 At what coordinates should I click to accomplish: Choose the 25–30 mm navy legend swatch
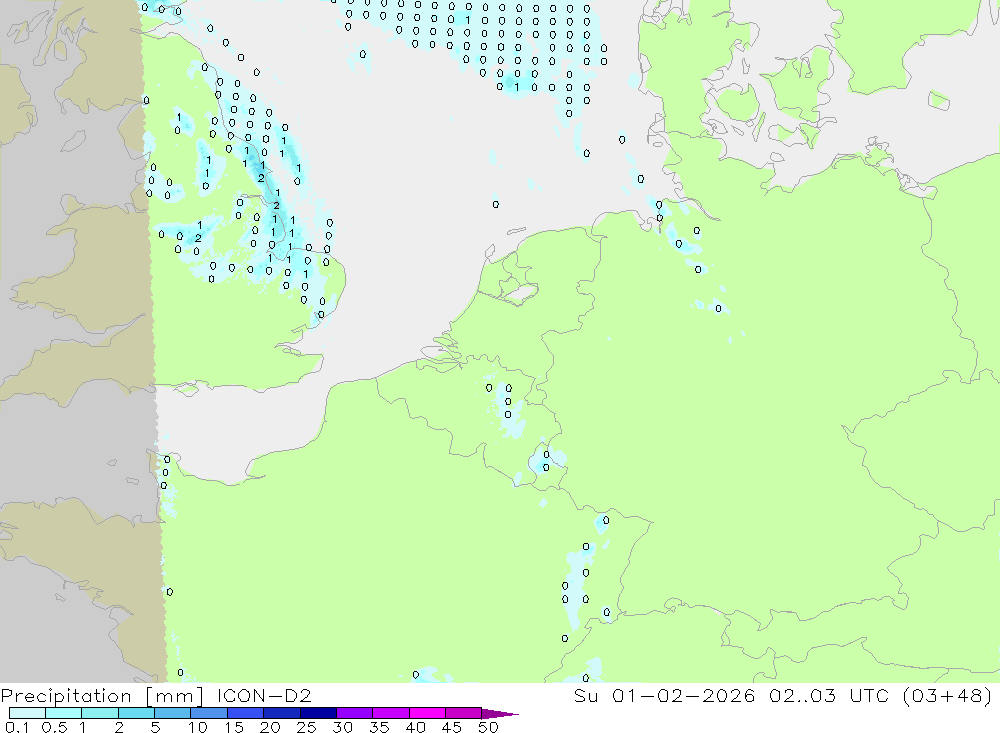click(318, 713)
